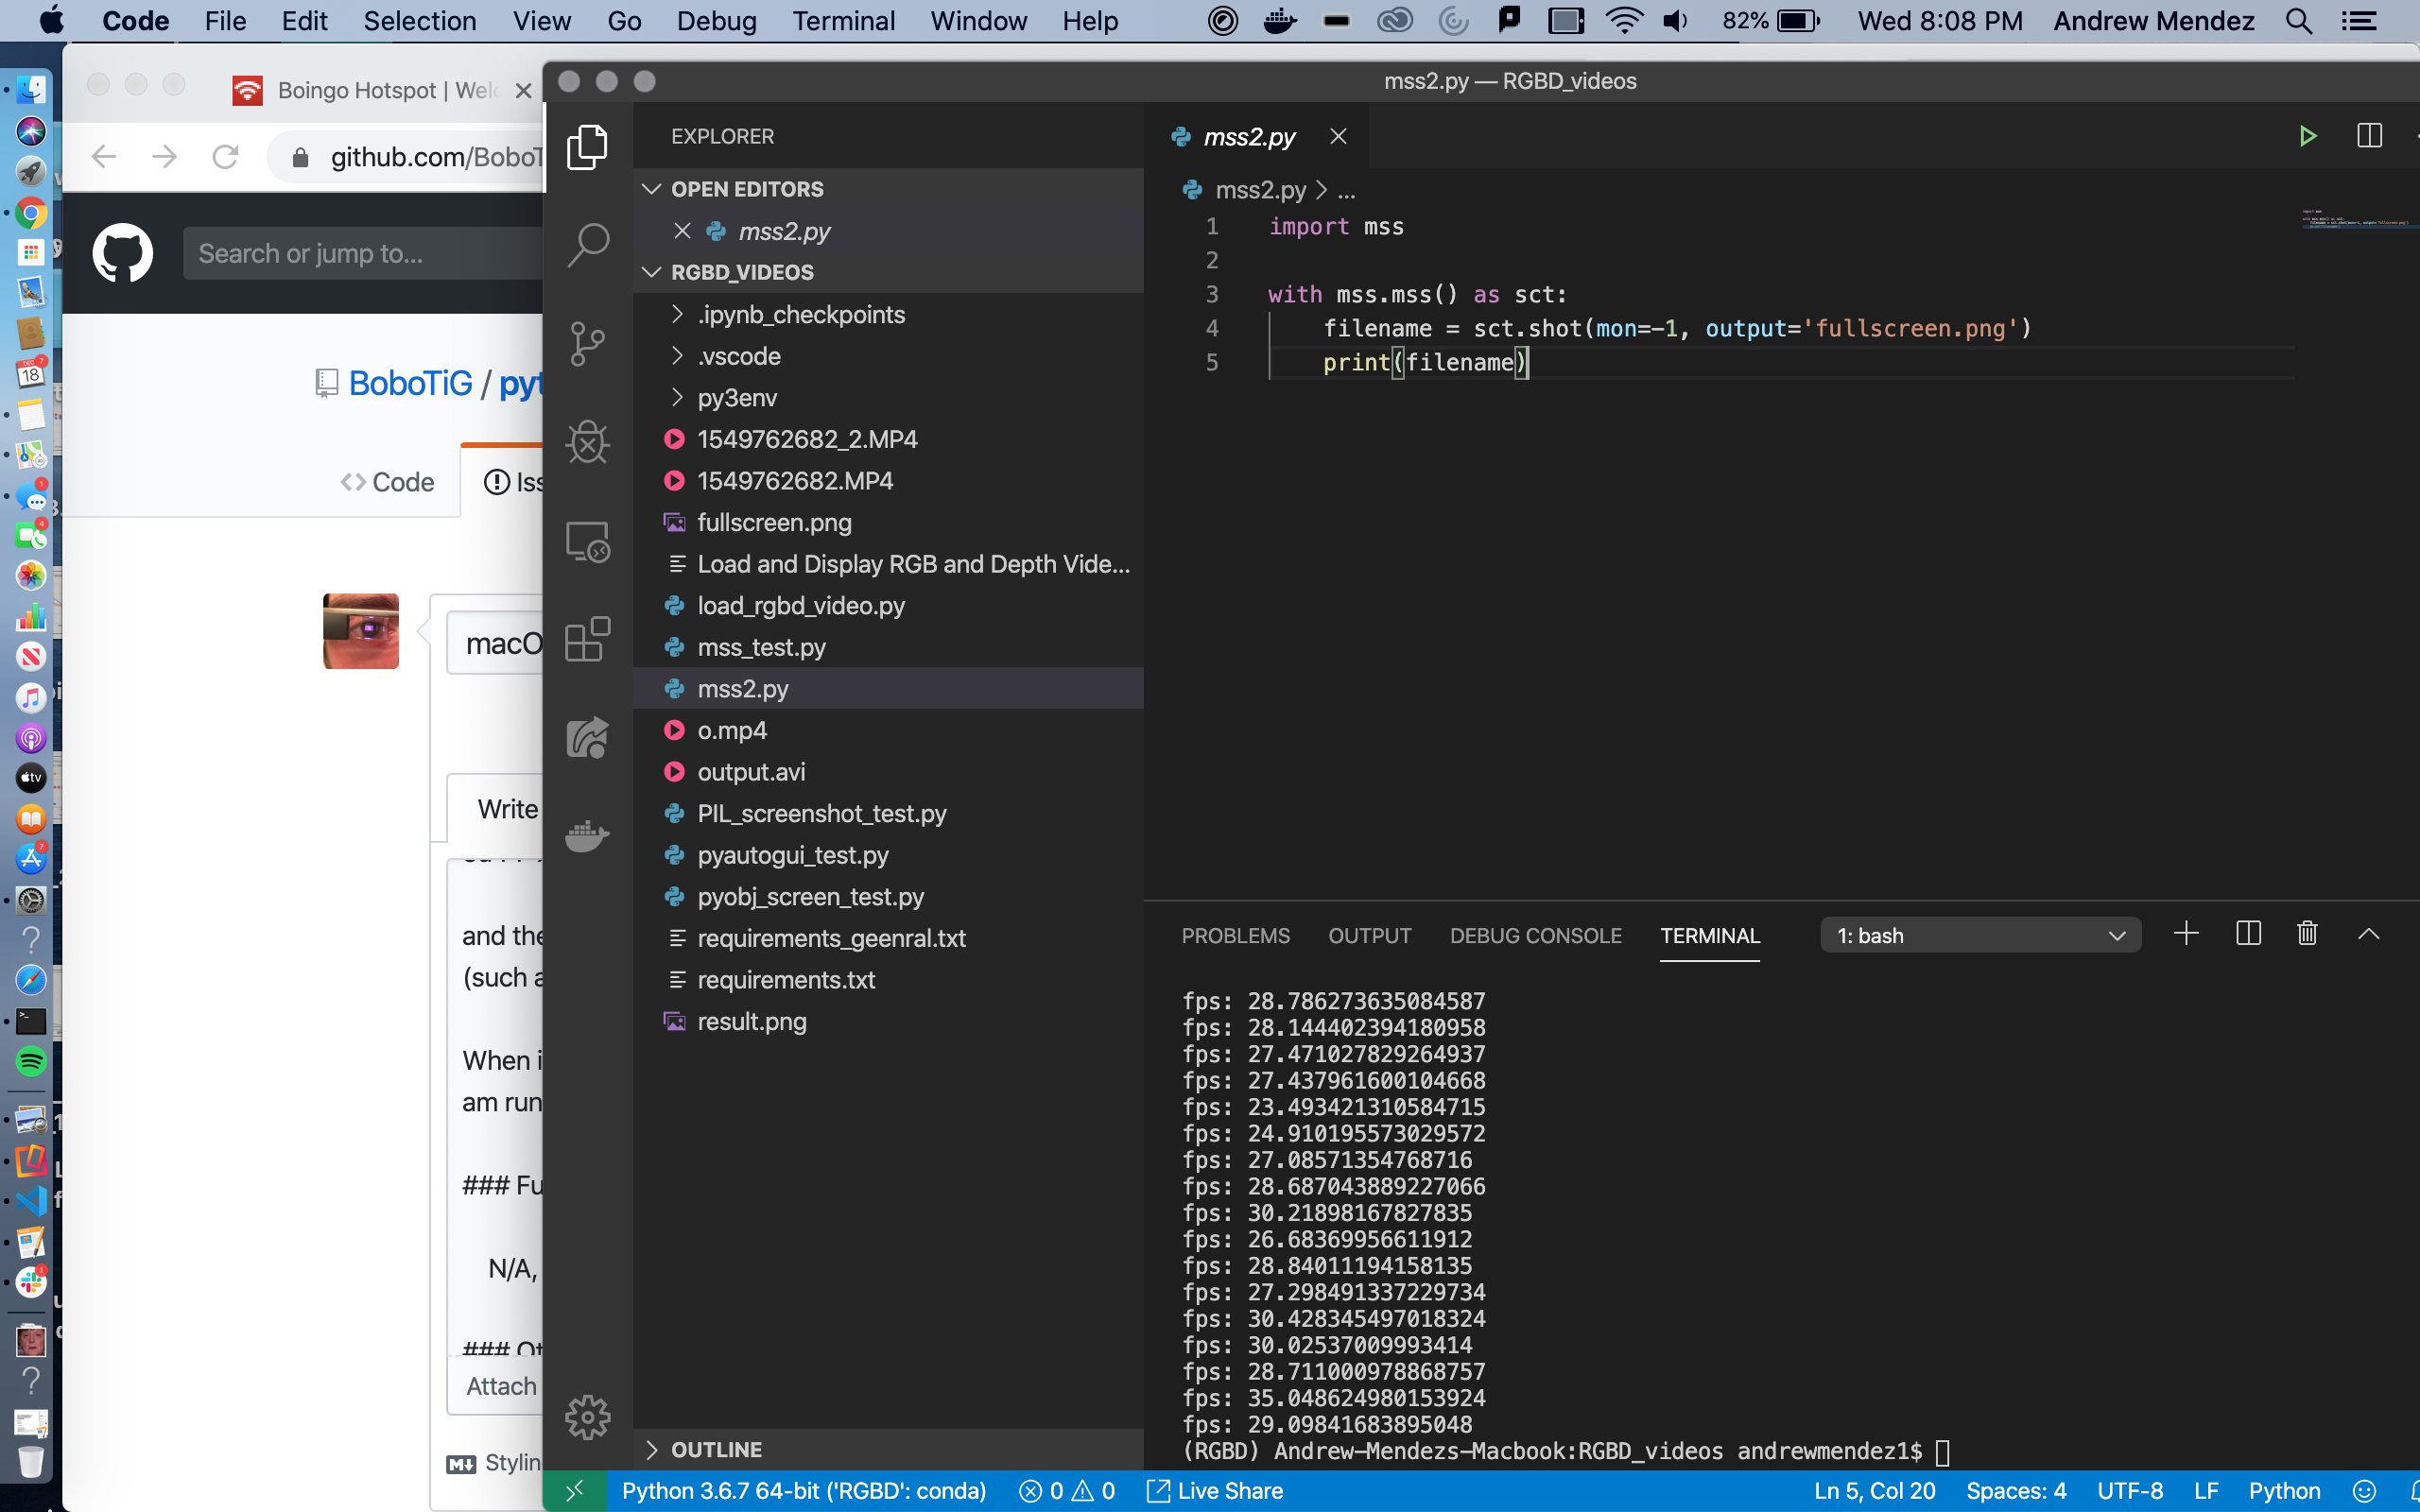Maximize the terminal panel with the up chevron
Image resolution: width=2420 pixels, height=1512 pixels.
click(x=2368, y=934)
